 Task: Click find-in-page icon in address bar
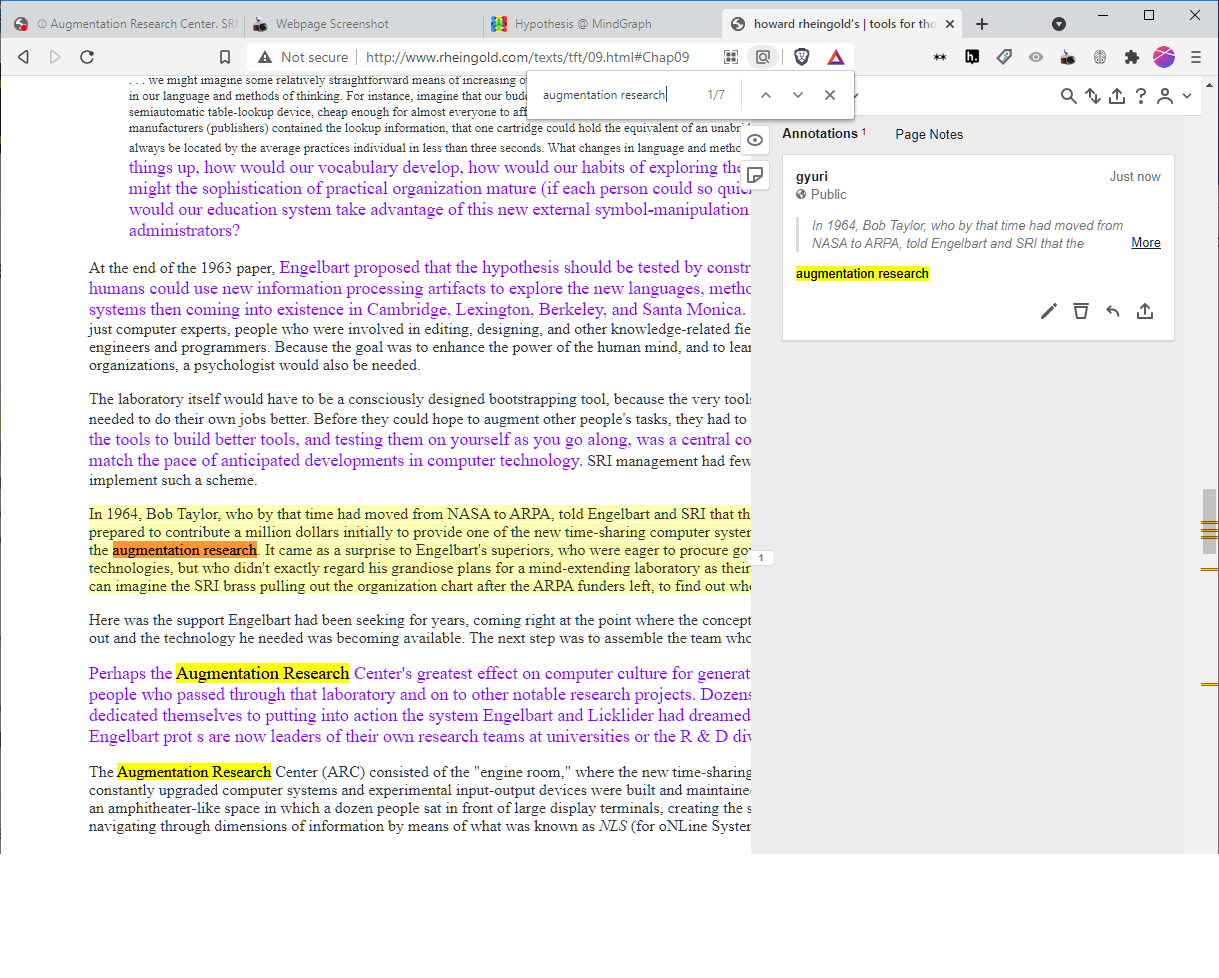(x=763, y=57)
